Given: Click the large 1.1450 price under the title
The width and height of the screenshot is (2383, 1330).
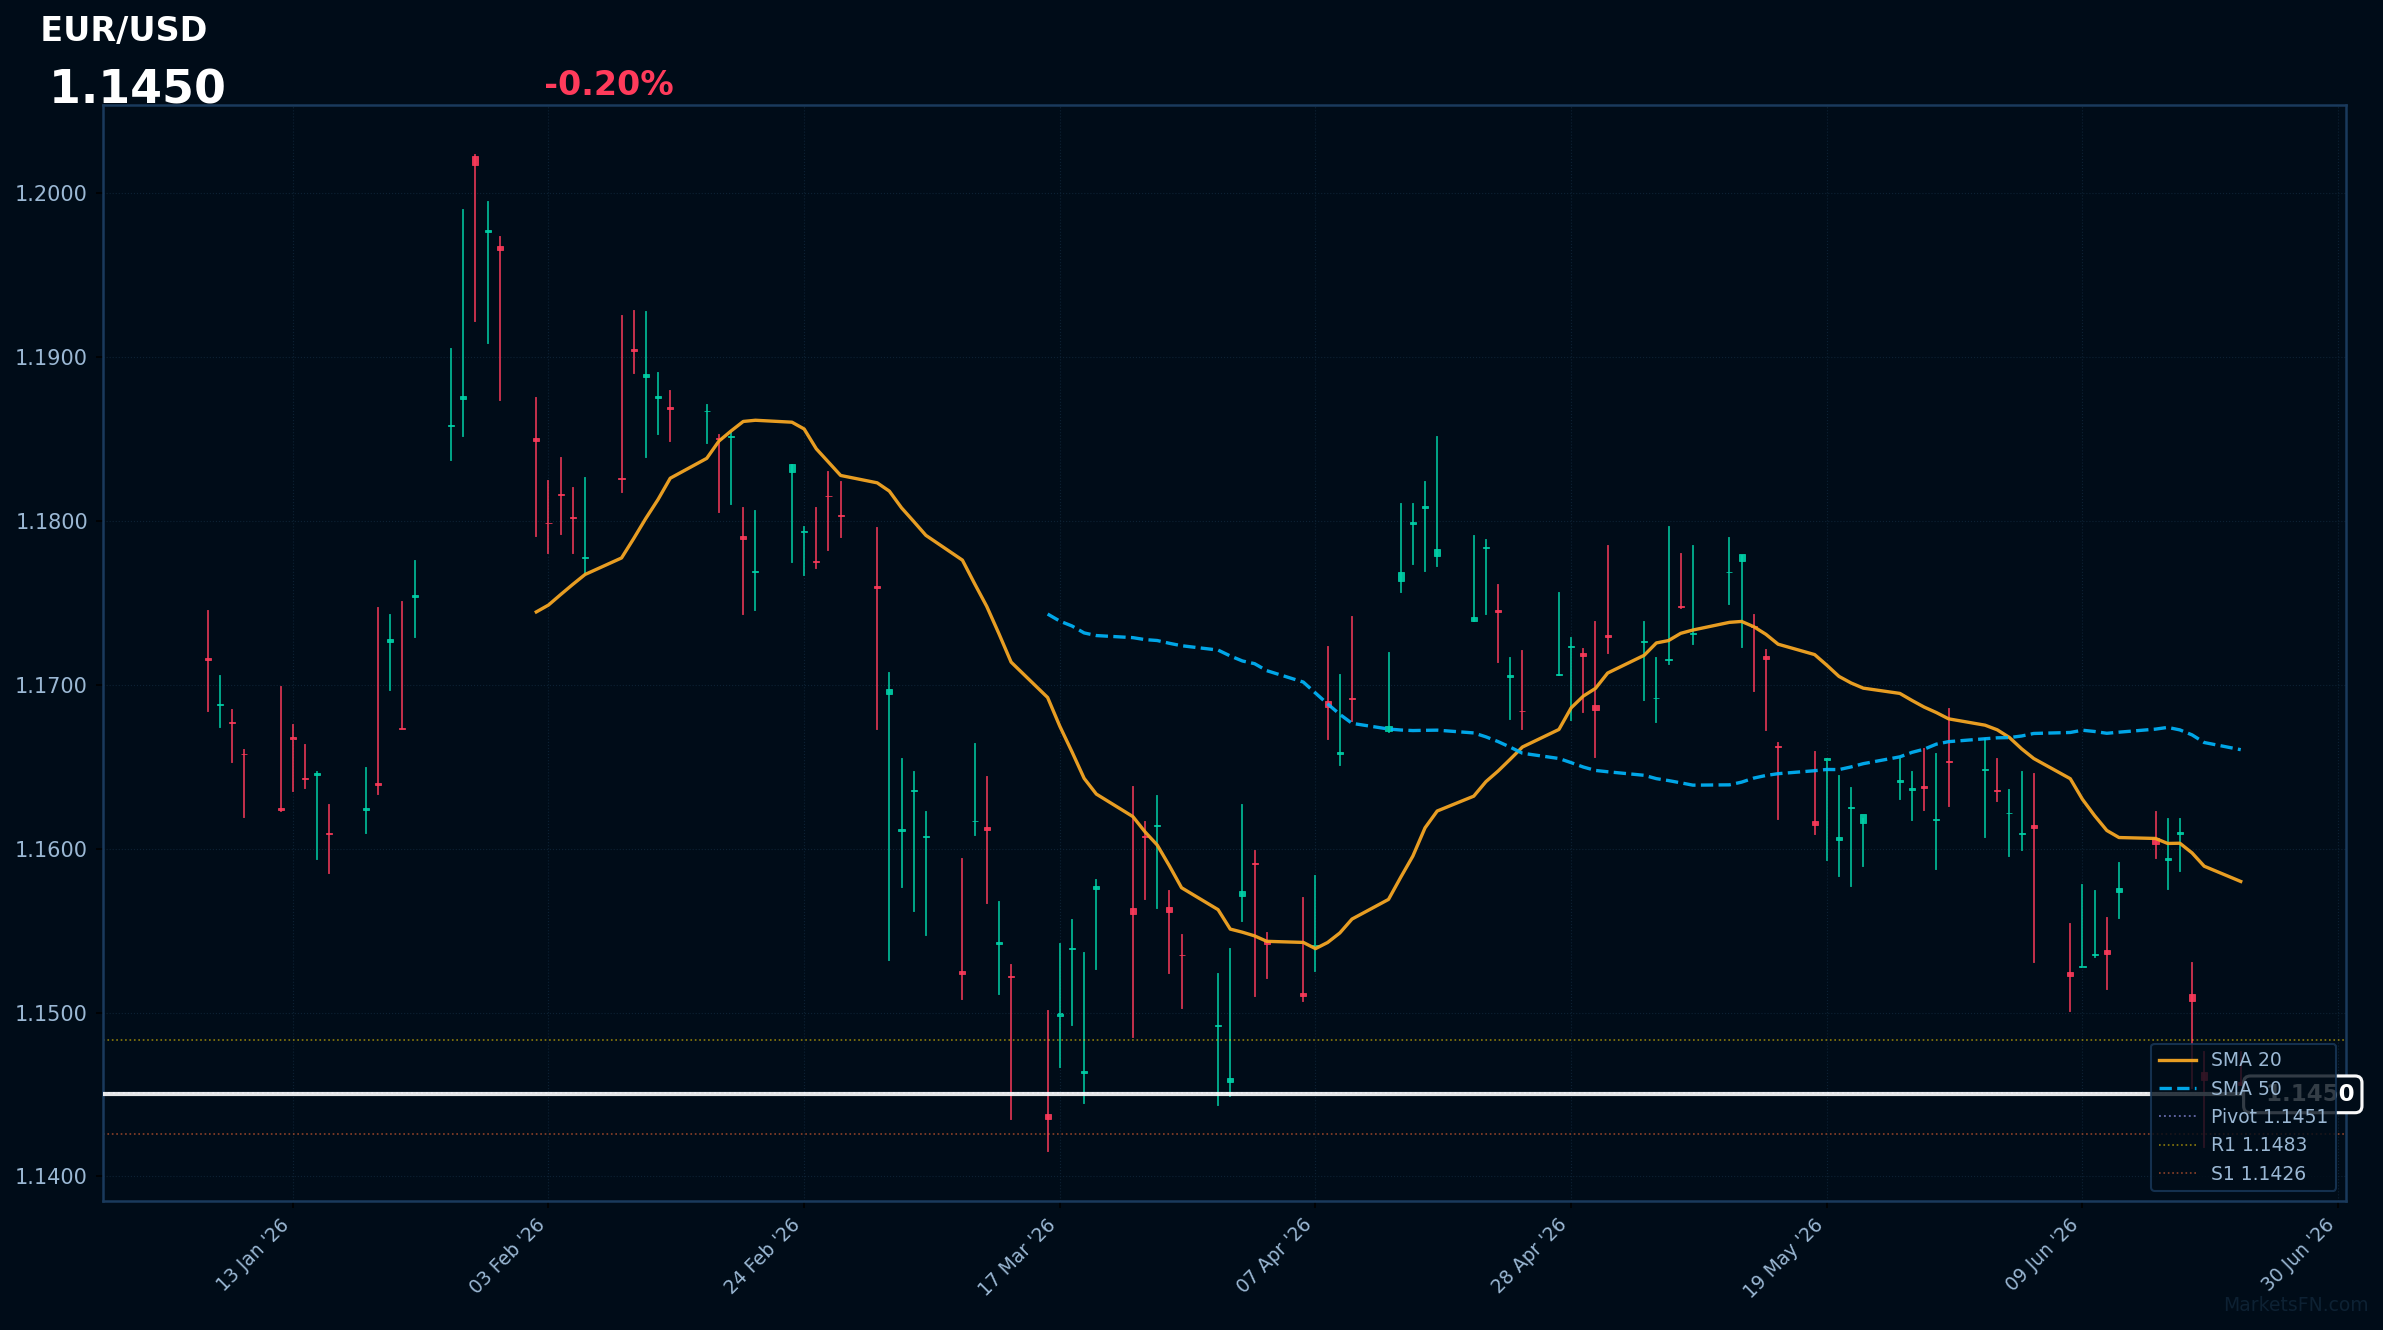Looking at the screenshot, I should [x=137, y=88].
